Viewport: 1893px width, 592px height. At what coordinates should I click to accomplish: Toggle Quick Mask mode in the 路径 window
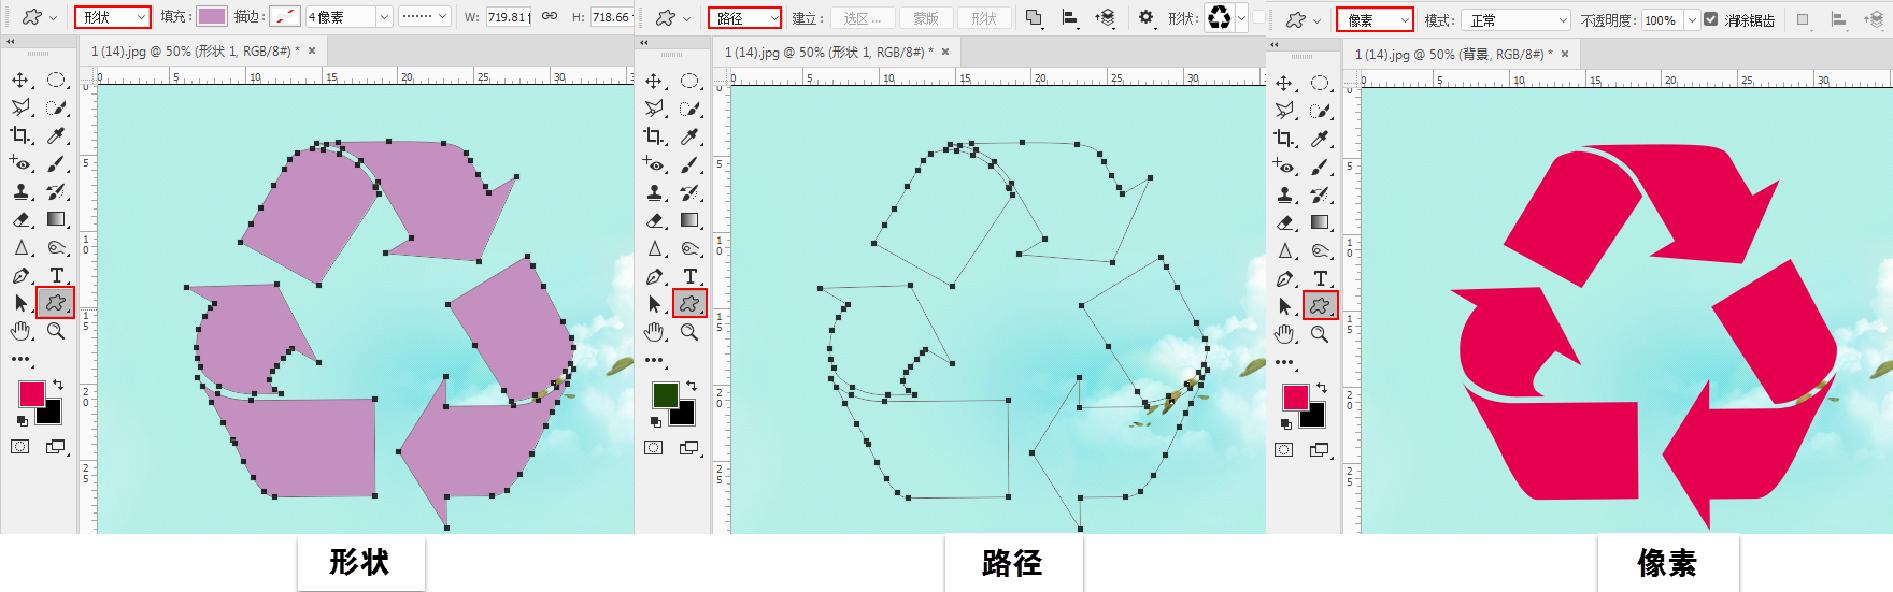click(x=653, y=447)
